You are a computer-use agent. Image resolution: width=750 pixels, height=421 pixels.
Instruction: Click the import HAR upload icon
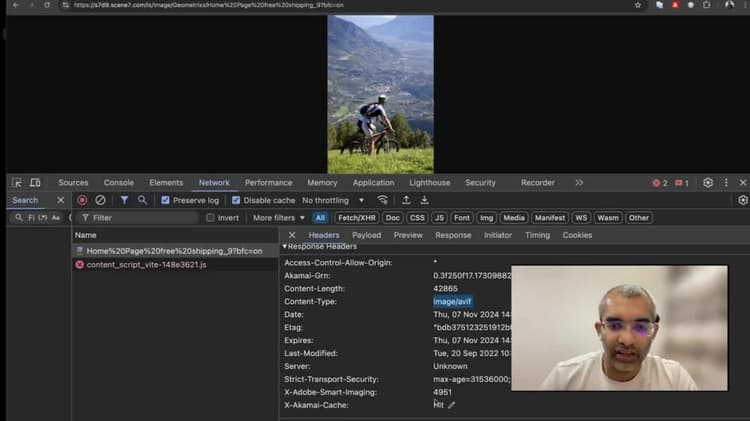coord(406,200)
